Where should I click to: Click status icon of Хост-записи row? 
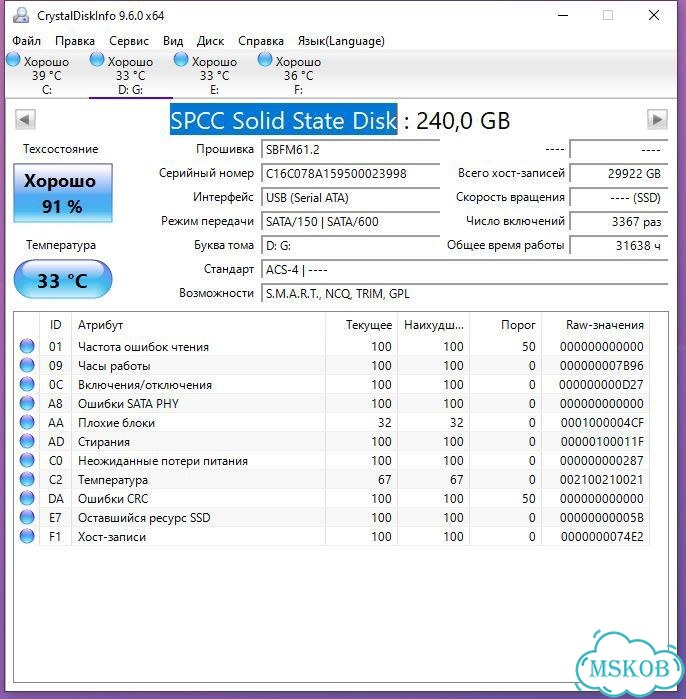[x=27, y=536]
